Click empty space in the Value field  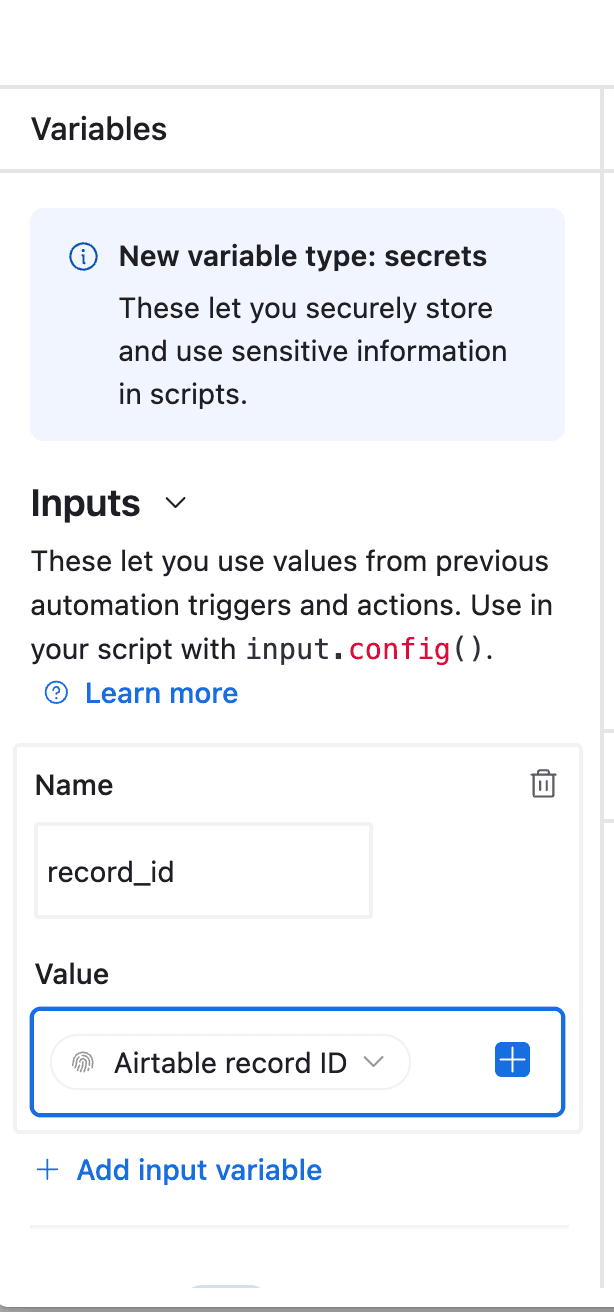pyautogui.click(x=450, y=1062)
